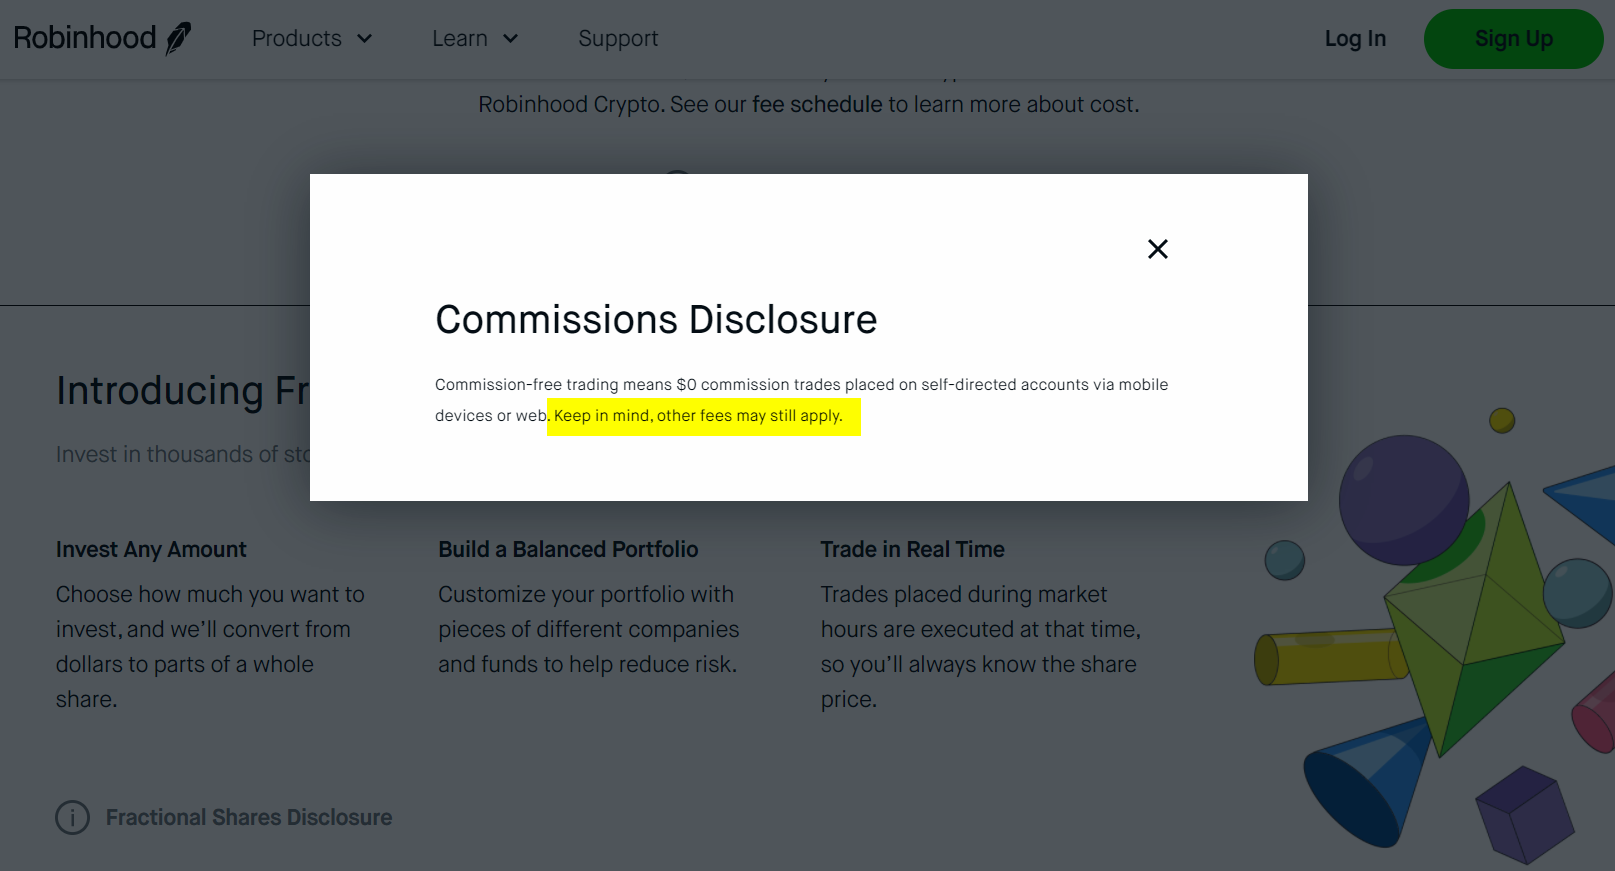The image size is (1615, 871).
Task: Click the Fractional Shares Disclosure info icon
Action: 72,817
